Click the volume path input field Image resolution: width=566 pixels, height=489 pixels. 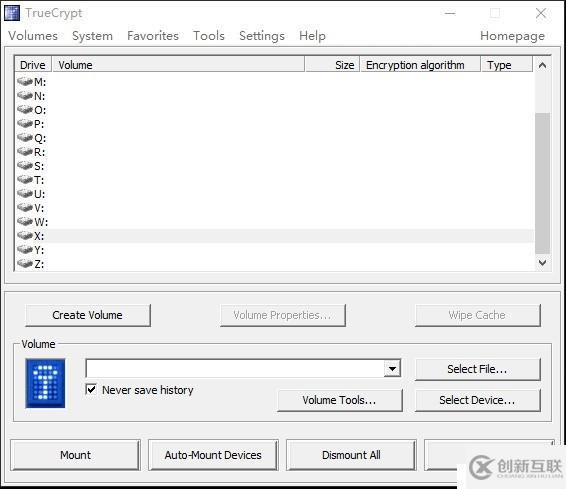click(235, 368)
